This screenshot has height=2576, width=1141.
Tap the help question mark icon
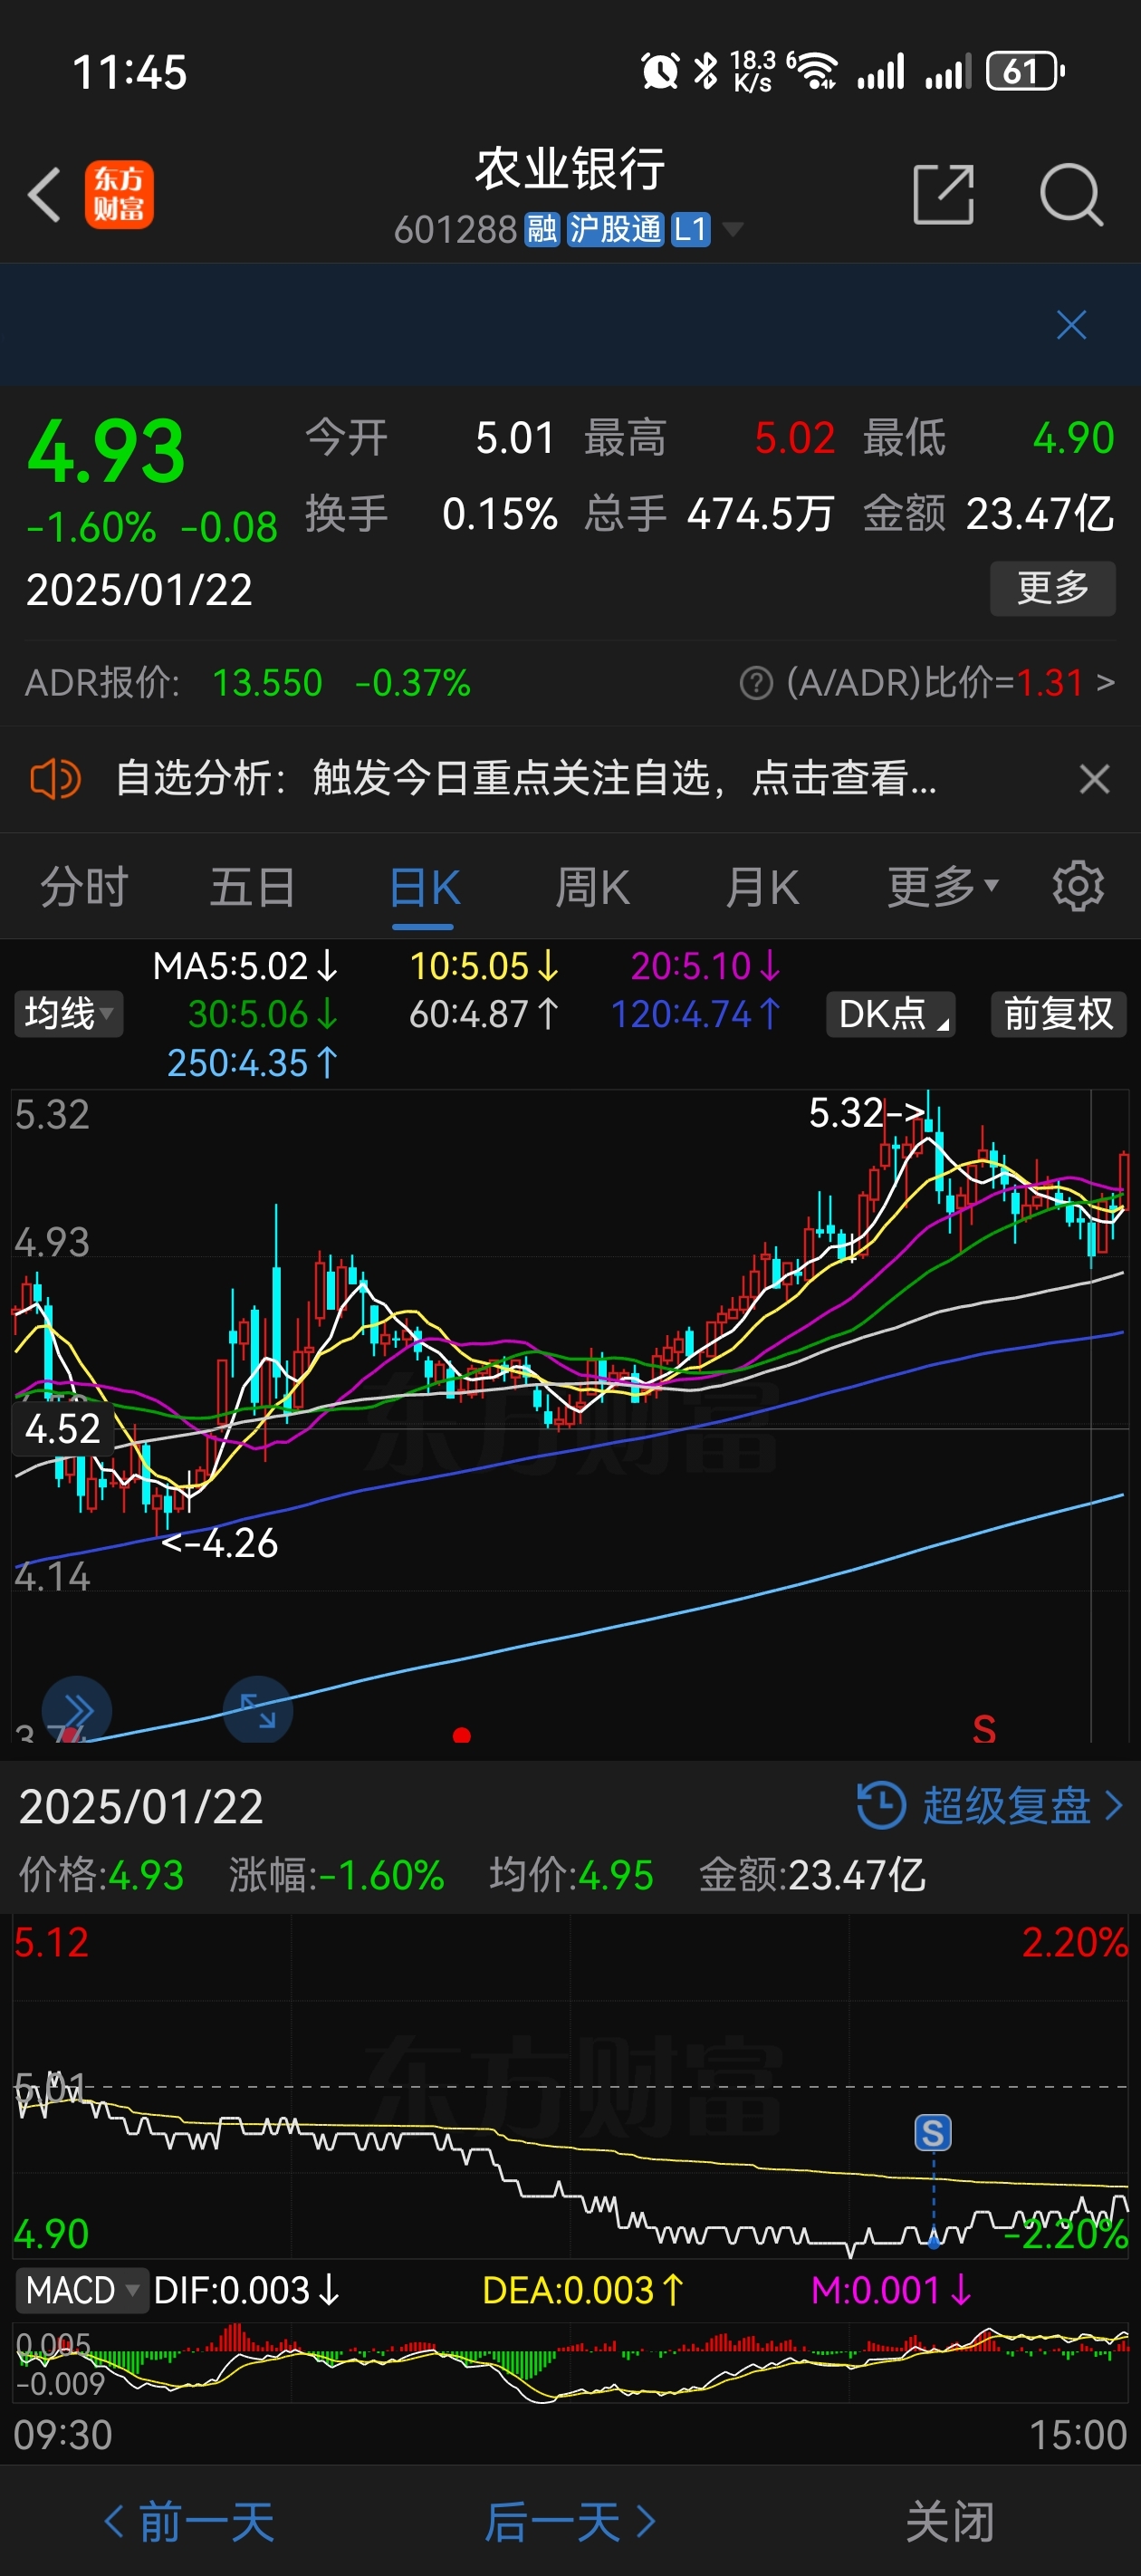tap(756, 683)
